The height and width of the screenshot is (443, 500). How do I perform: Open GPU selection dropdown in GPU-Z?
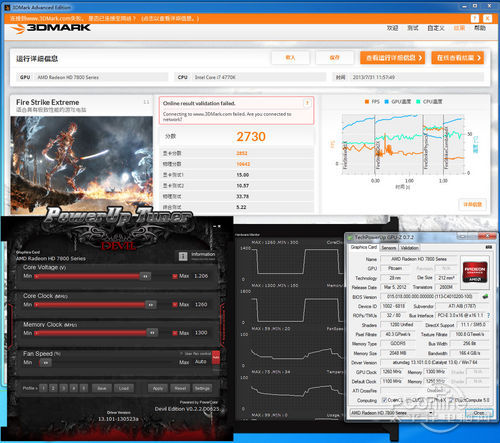tap(391, 413)
